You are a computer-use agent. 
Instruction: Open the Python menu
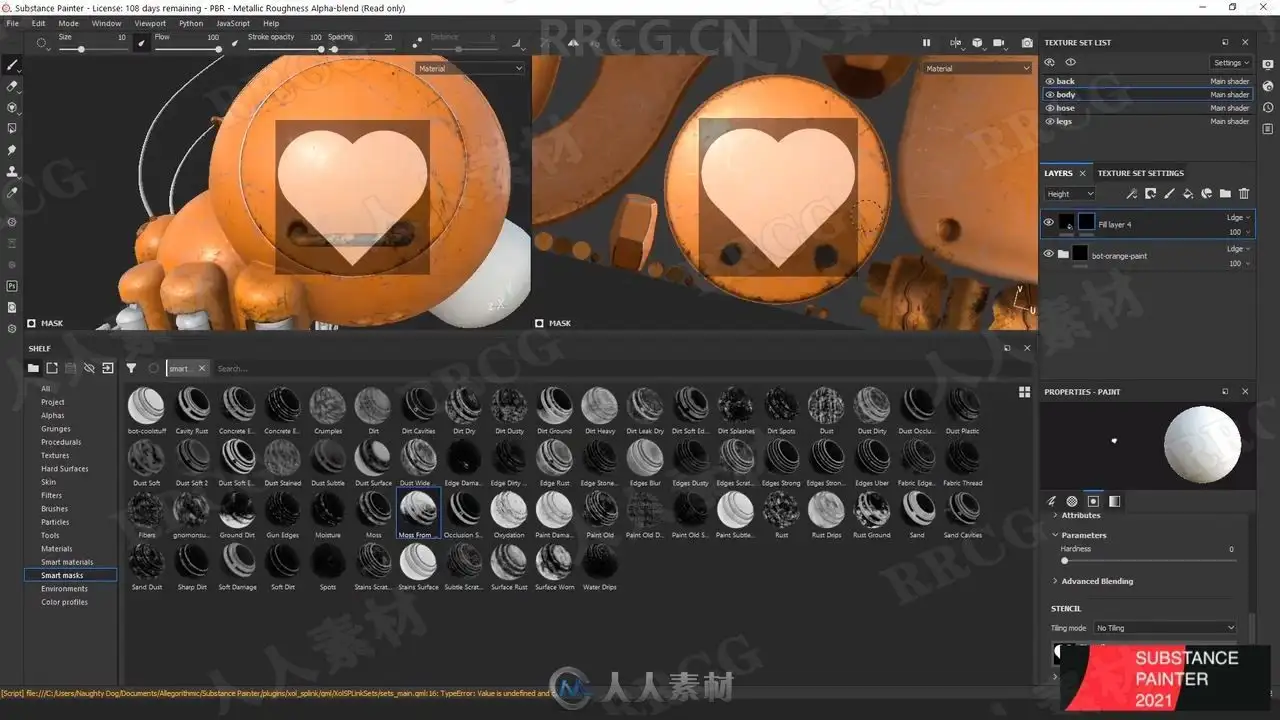[x=191, y=23]
